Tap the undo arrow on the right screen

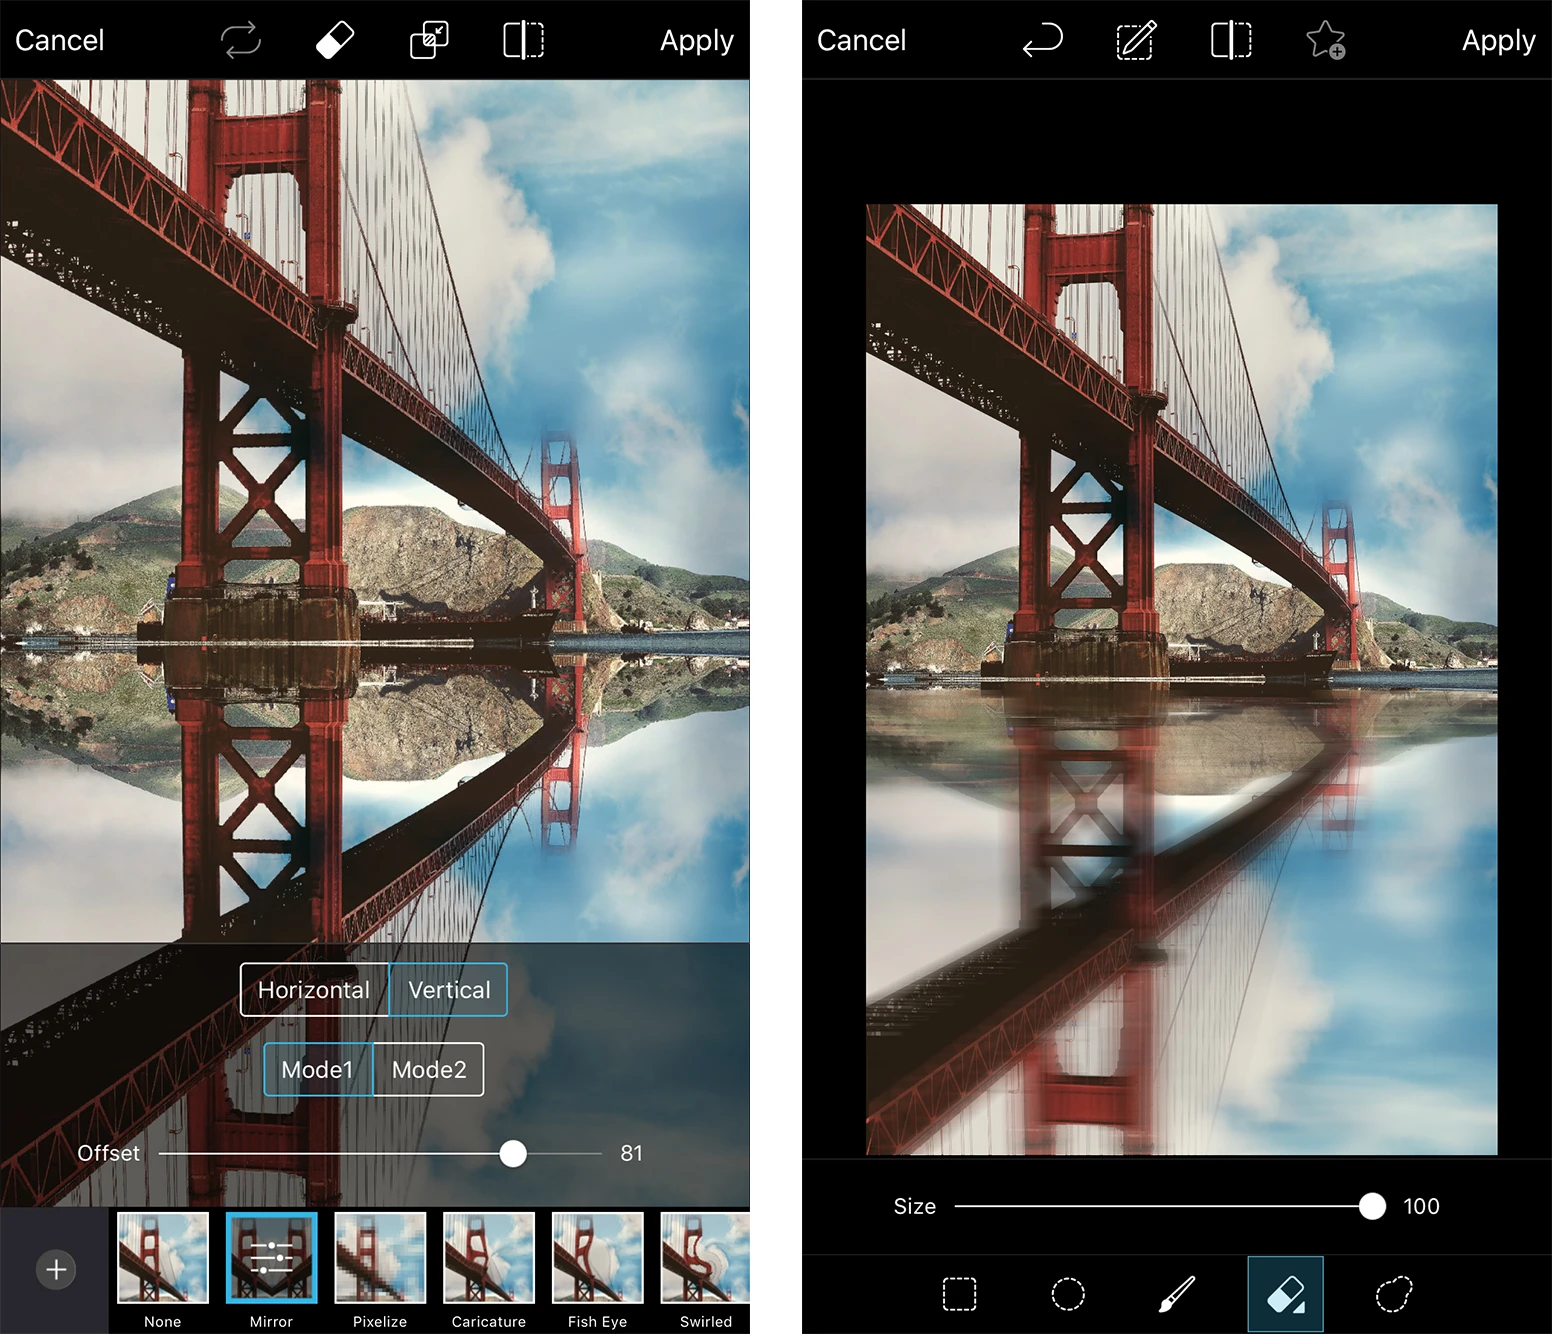pos(1042,40)
